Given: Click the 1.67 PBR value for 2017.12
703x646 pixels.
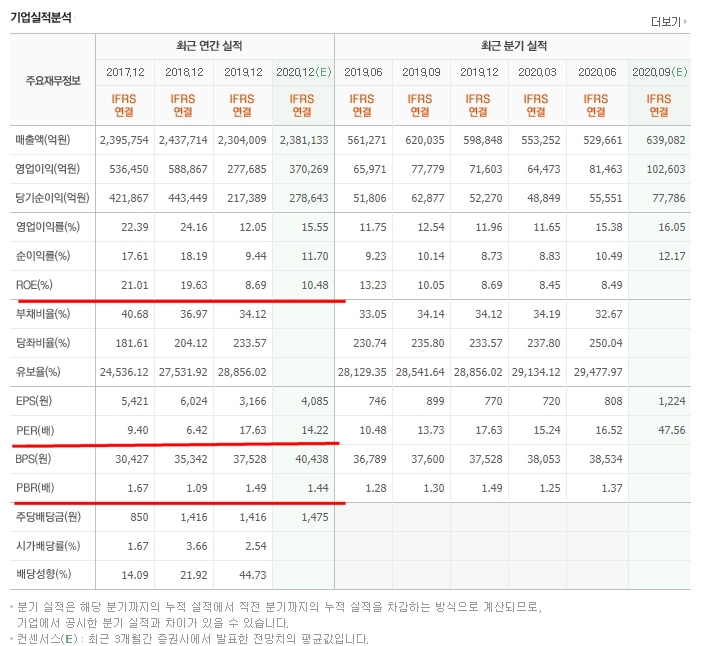Looking at the screenshot, I should 138,488.
